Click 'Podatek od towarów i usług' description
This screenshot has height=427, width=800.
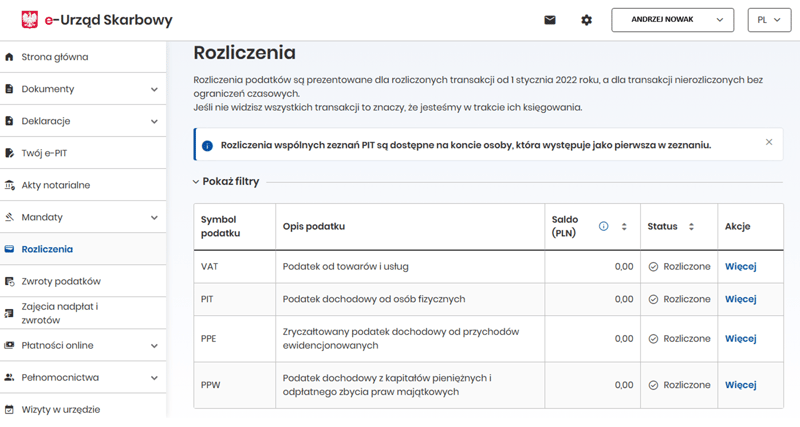pyautogui.click(x=345, y=266)
